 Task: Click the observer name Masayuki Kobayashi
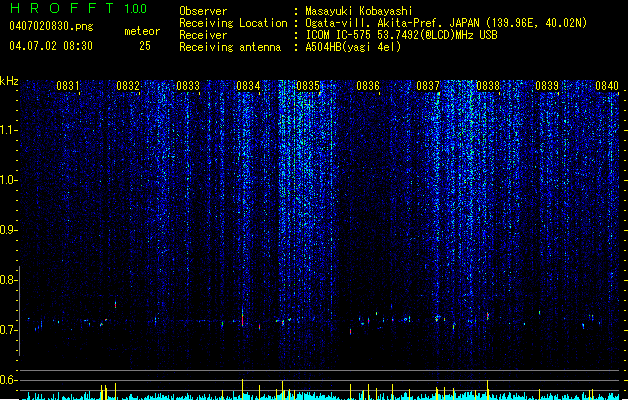359,11
